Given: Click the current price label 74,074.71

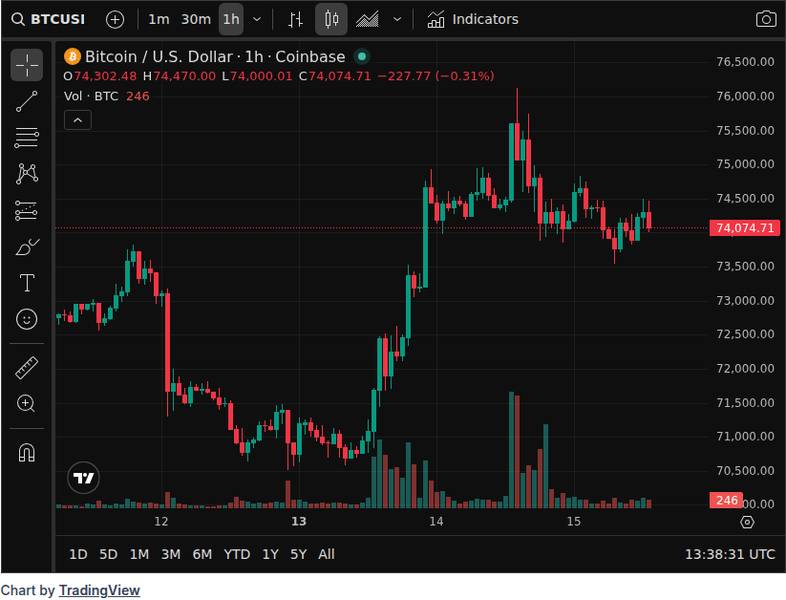Looking at the screenshot, I should (x=744, y=228).
